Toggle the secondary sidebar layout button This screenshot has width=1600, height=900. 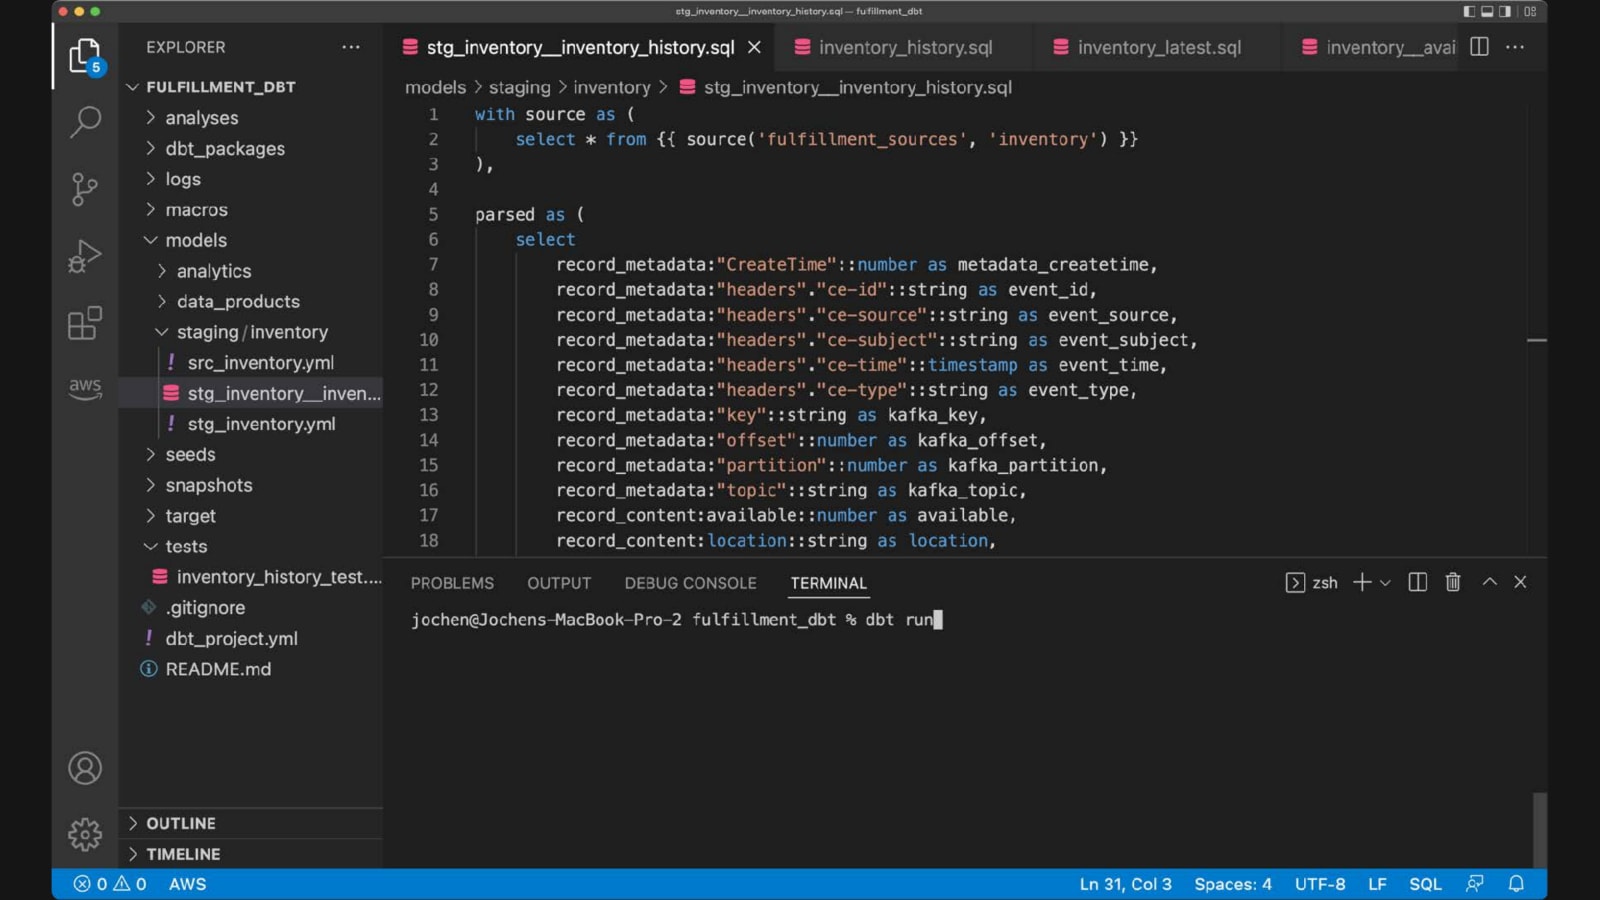[x=1505, y=12]
